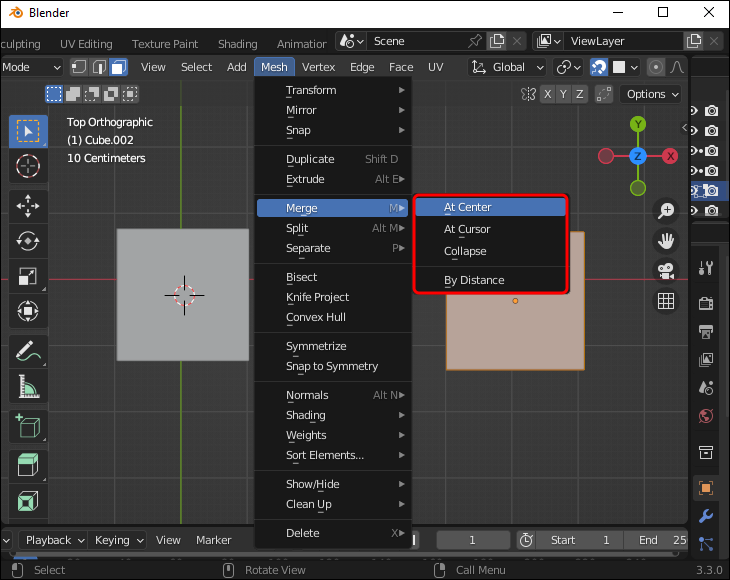This screenshot has width=730, height=580.
Task: Click the Measure tool icon
Action: pyautogui.click(x=28, y=386)
